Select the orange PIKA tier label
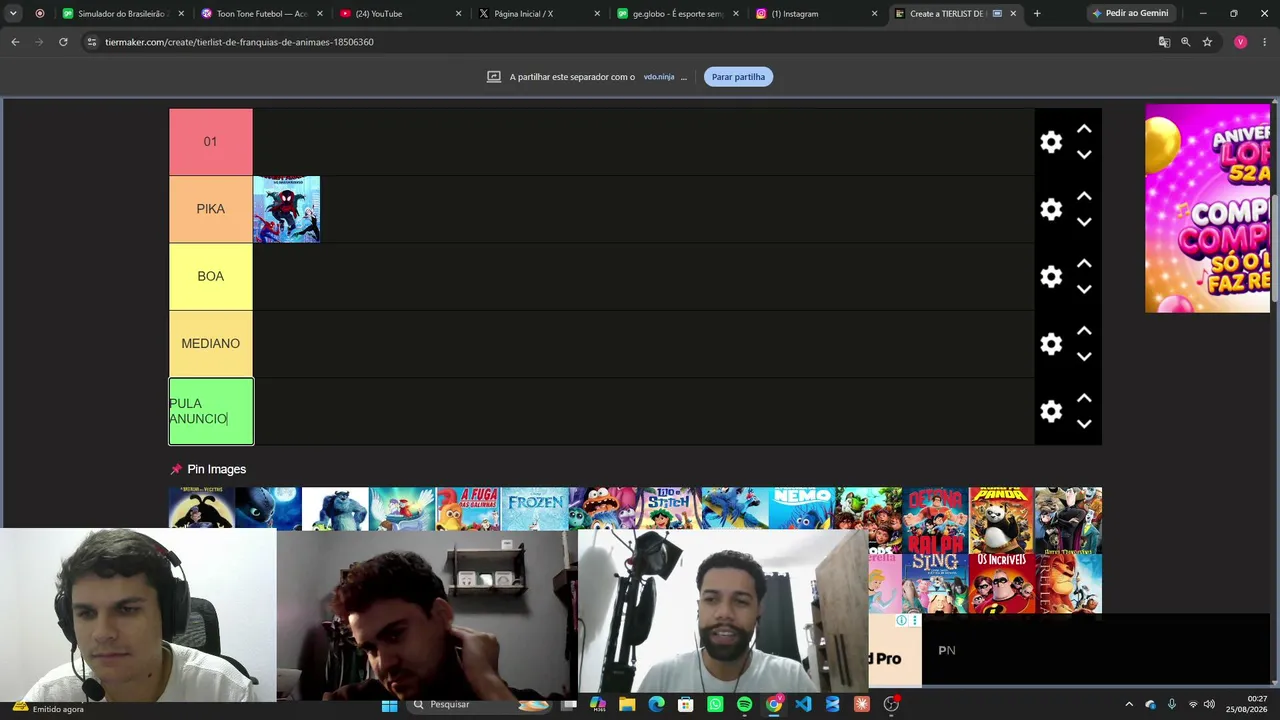Image resolution: width=1280 pixels, height=720 pixels. click(x=210, y=209)
